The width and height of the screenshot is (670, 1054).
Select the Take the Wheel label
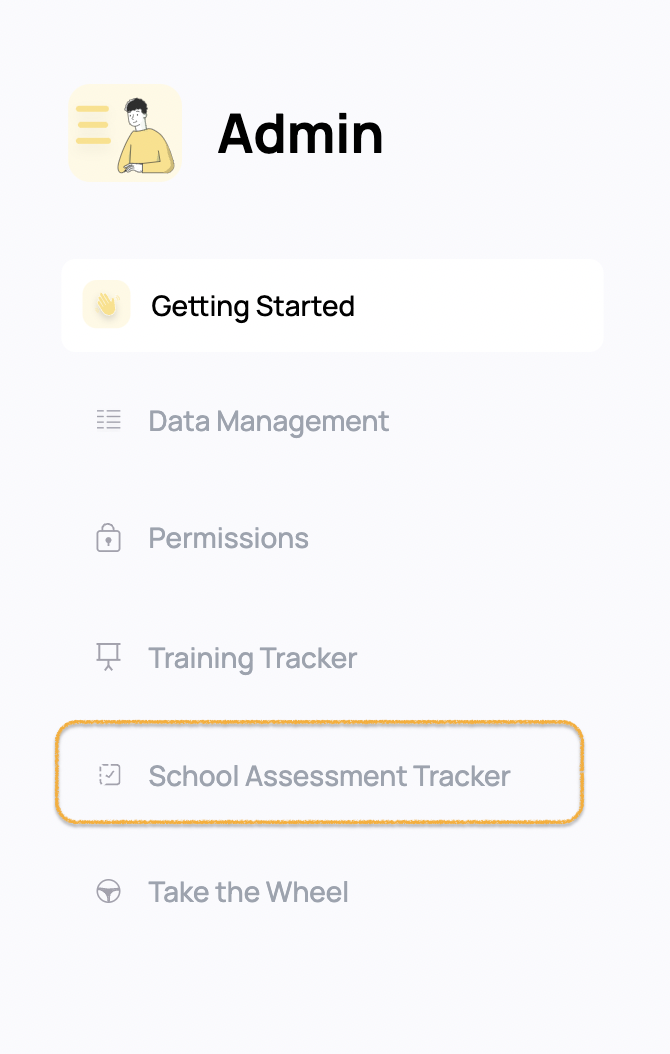click(x=249, y=893)
